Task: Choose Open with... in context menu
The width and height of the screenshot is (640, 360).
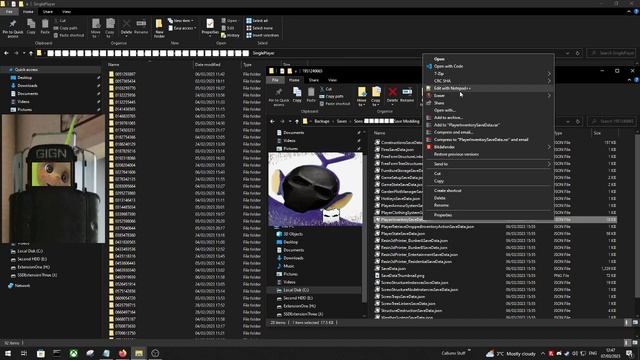Action: click(444, 110)
